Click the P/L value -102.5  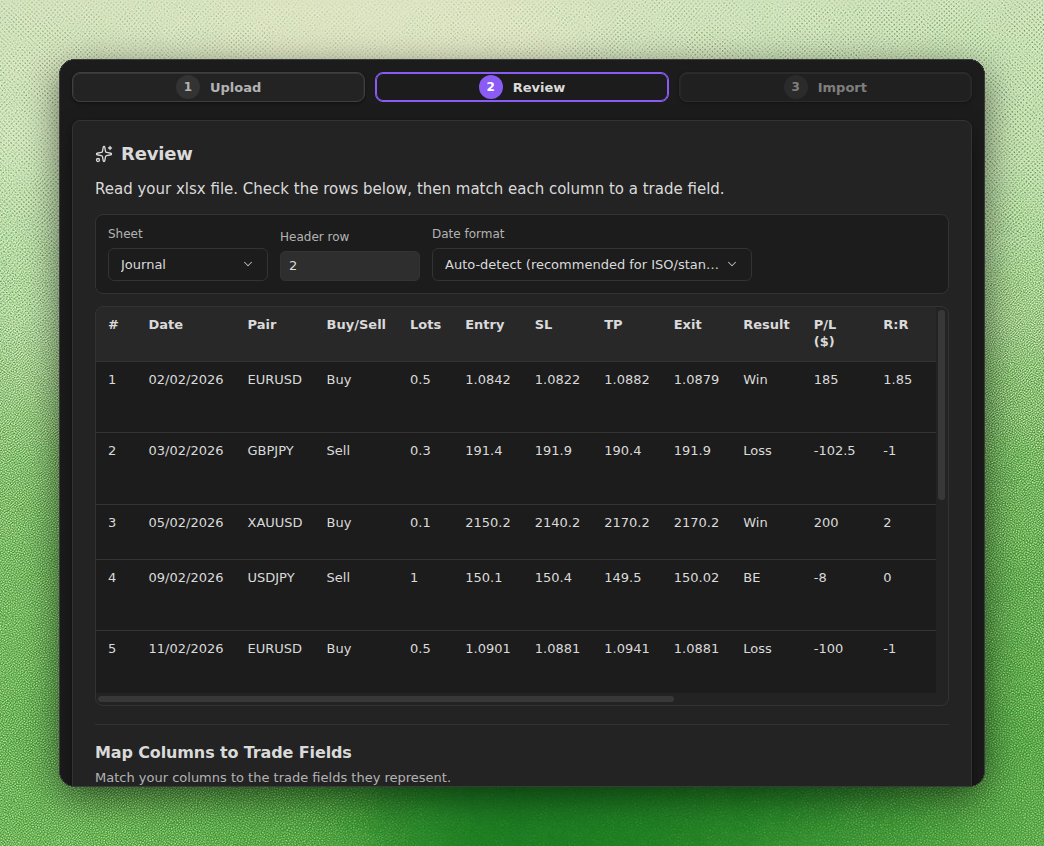pyautogui.click(x=834, y=451)
